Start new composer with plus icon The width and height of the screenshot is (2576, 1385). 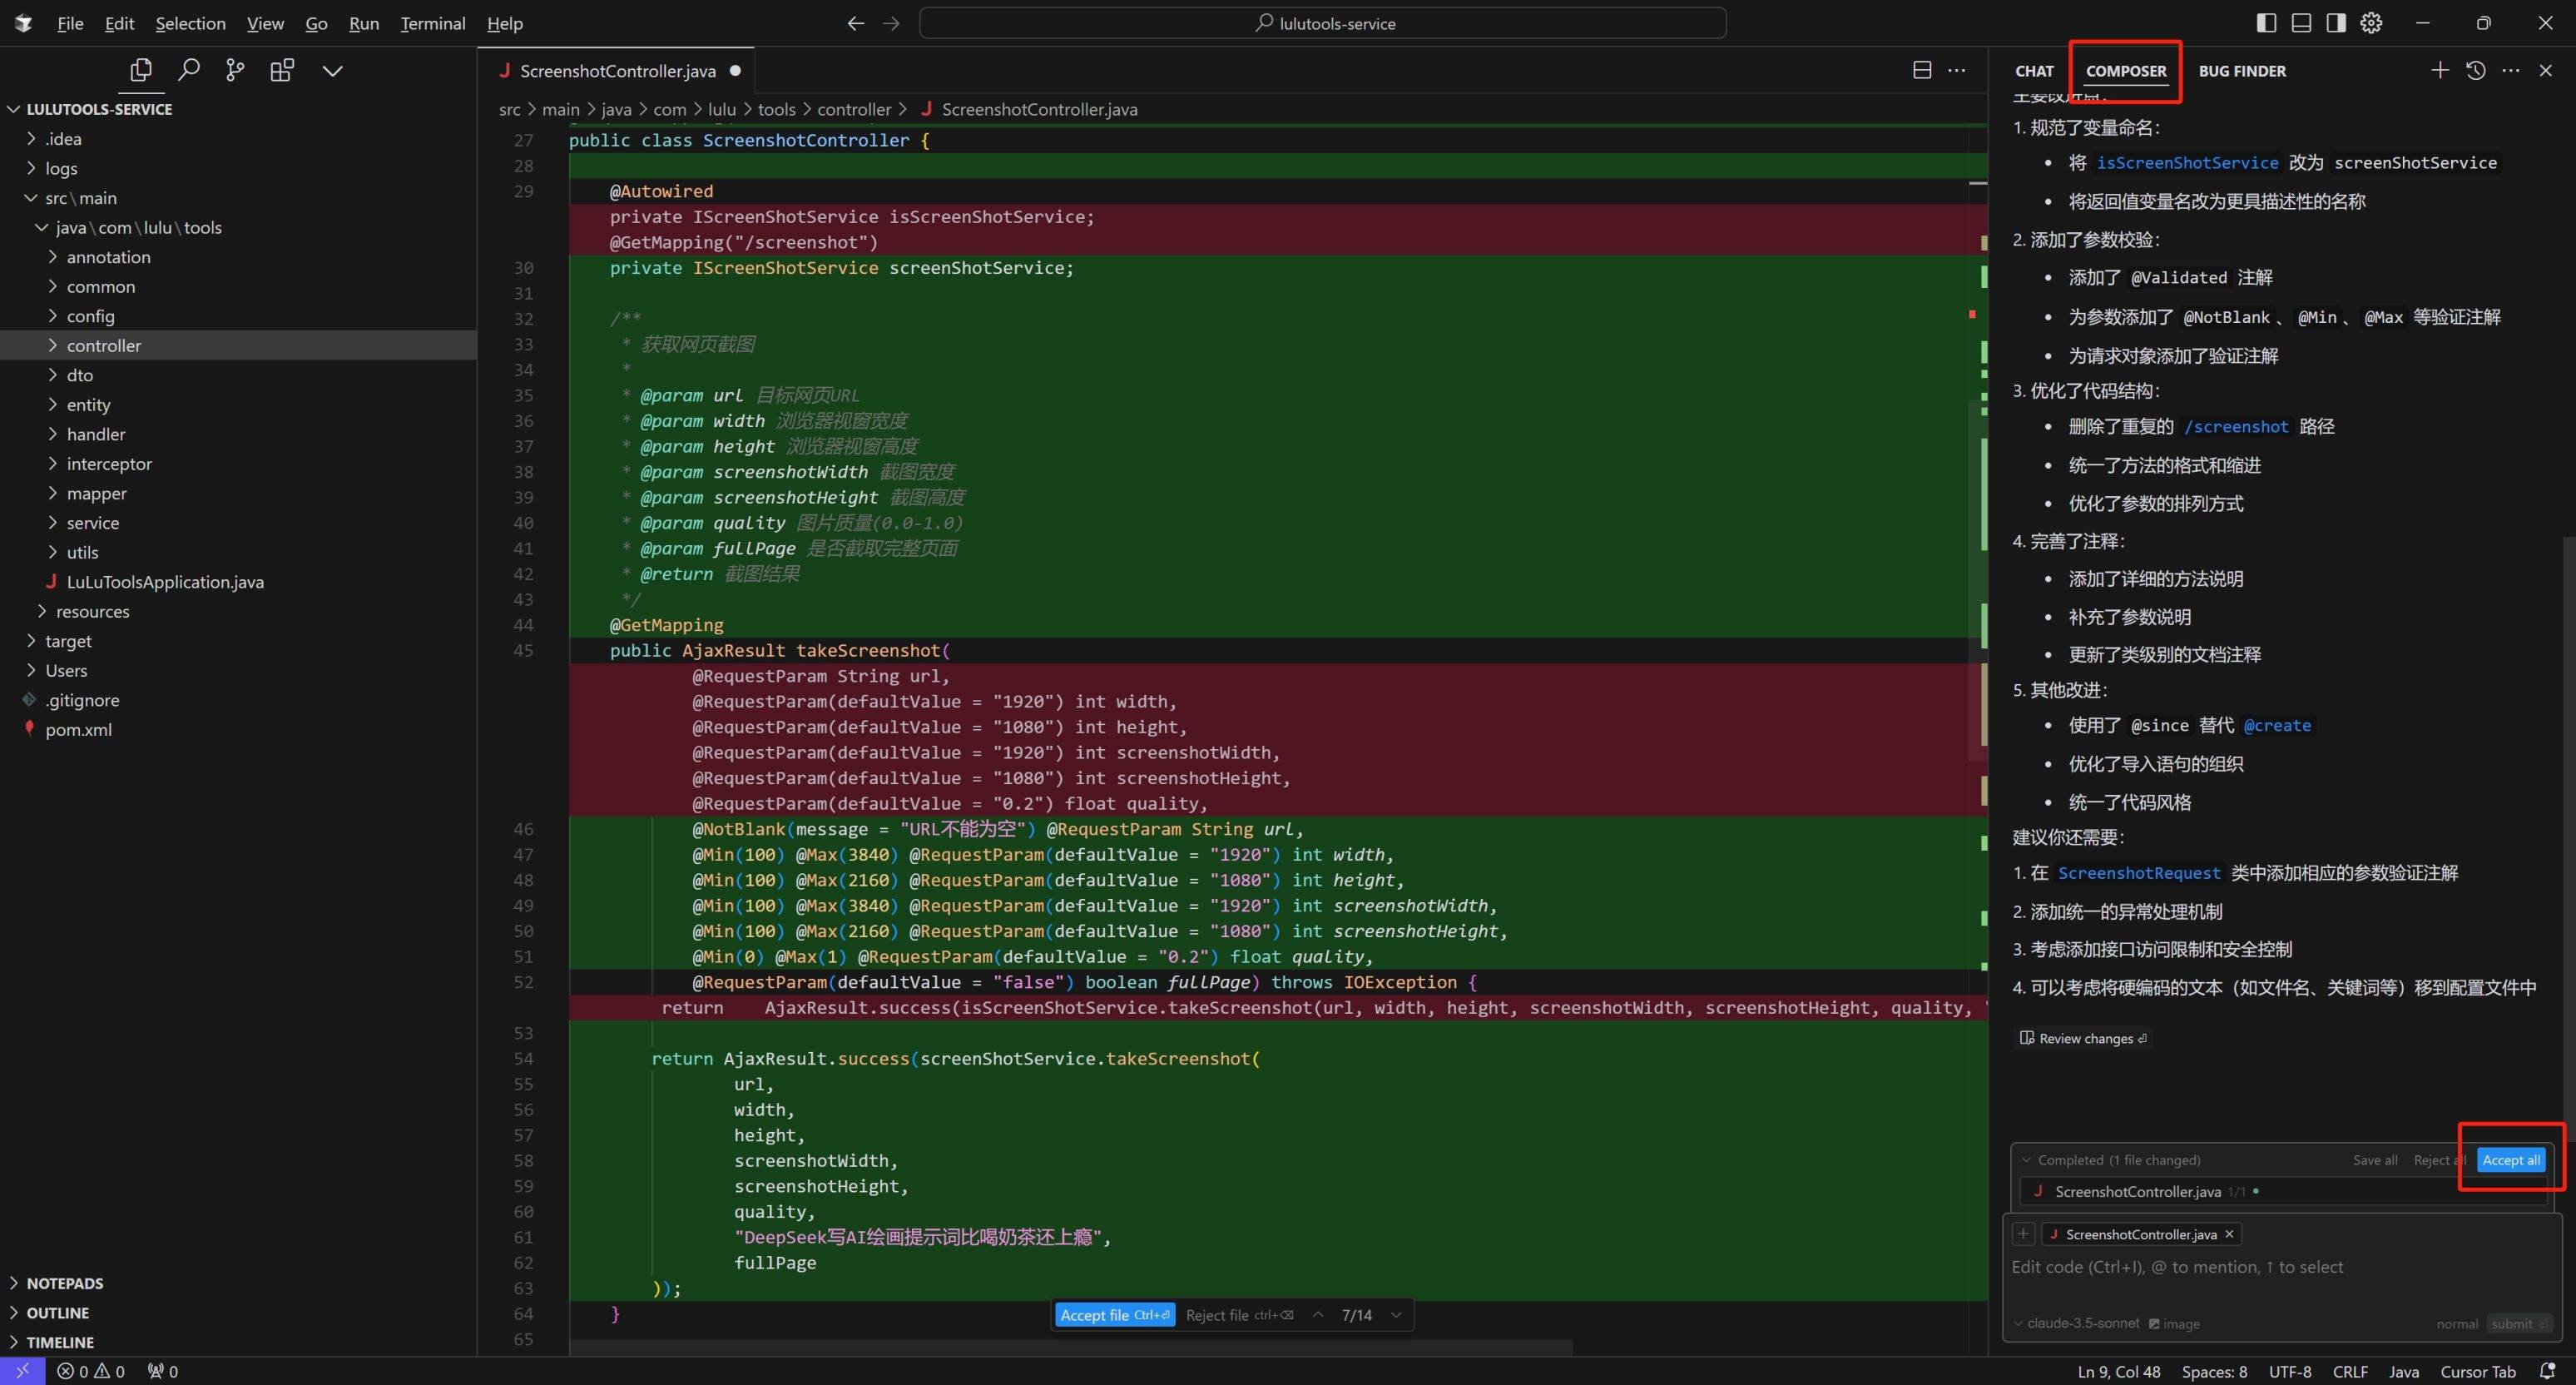(x=2440, y=70)
